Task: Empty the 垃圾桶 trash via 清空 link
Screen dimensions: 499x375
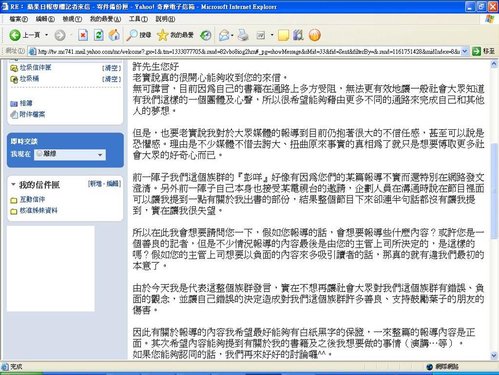Action: tap(111, 79)
